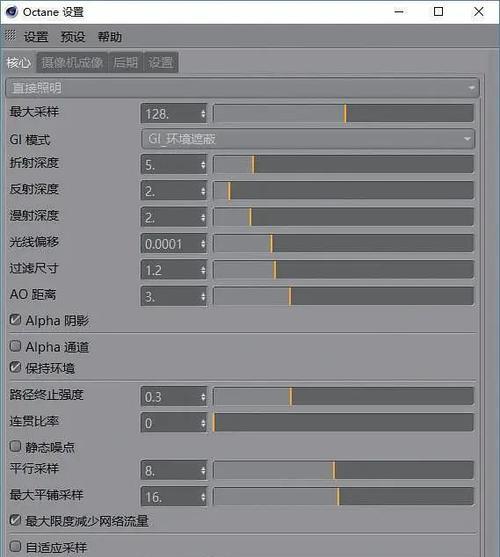Open the 帮助 menu
Image resolution: width=500 pixels, height=557 pixels.
tap(110, 37)
